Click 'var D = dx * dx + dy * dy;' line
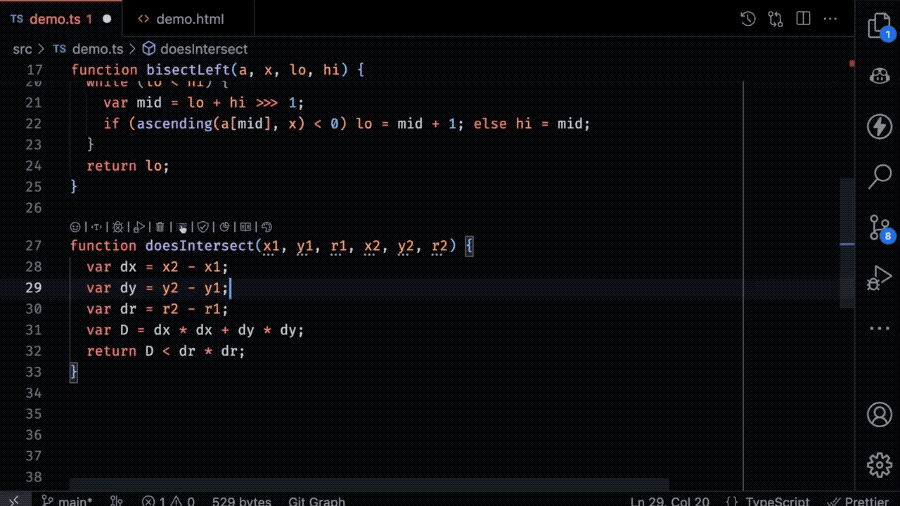This screenshot has width=900, height=506. click(x=195, y=330)
